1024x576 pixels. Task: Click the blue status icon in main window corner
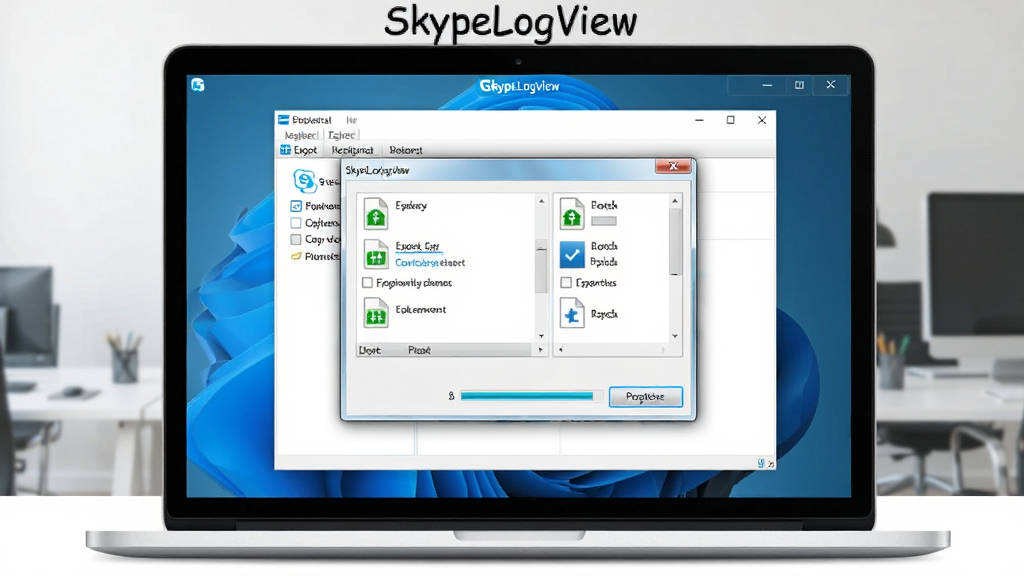[761, 463]
